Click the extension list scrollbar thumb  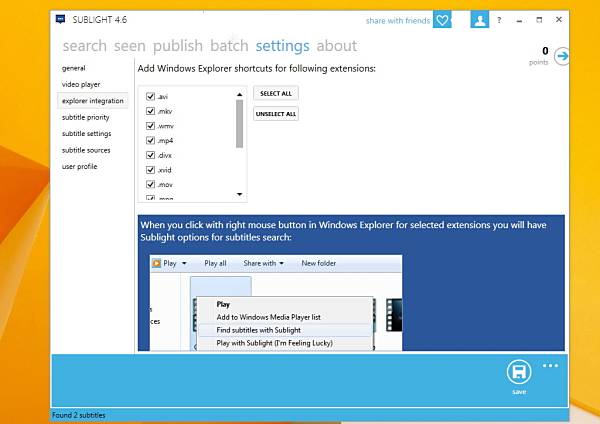pos(240,124)
